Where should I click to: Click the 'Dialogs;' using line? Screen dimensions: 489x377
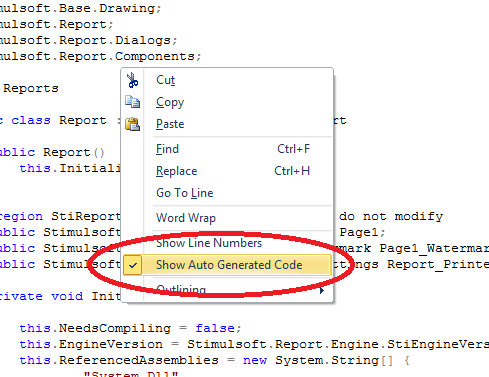coord(146,40)
